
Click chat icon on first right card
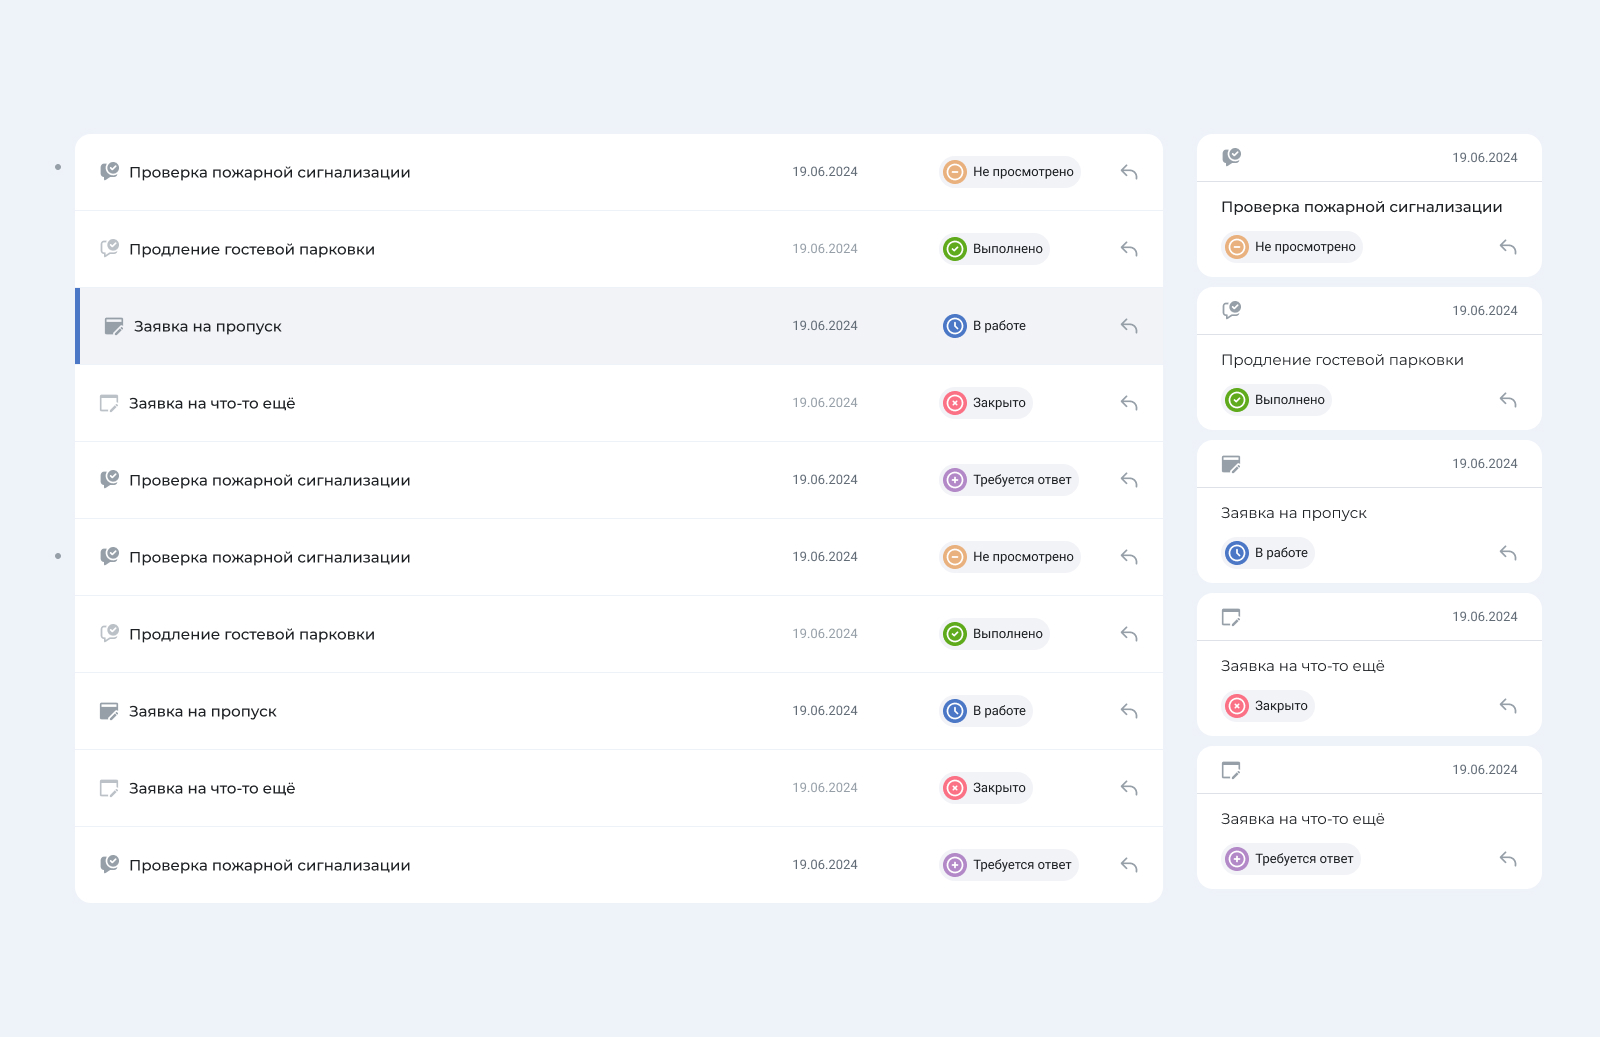click(x=1231, y=157)
